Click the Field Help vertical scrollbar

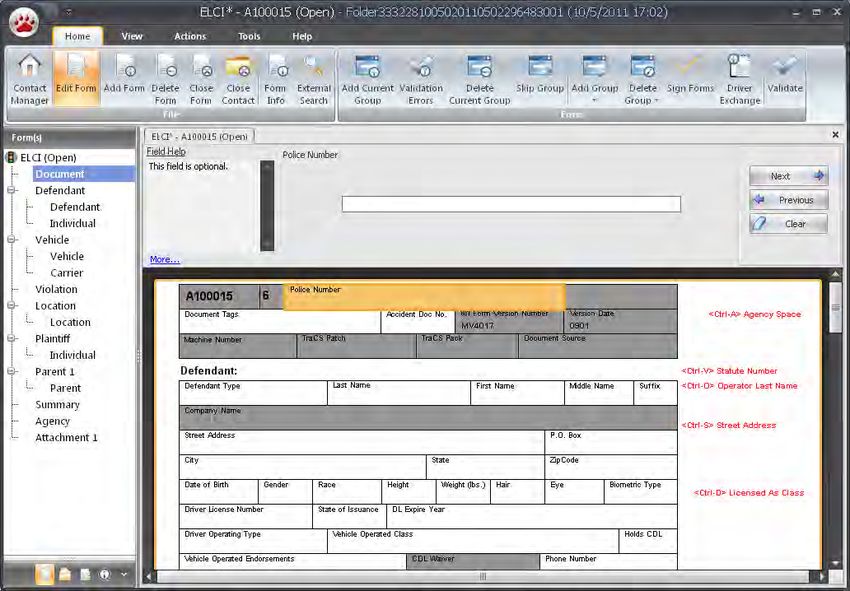(267, 205)
